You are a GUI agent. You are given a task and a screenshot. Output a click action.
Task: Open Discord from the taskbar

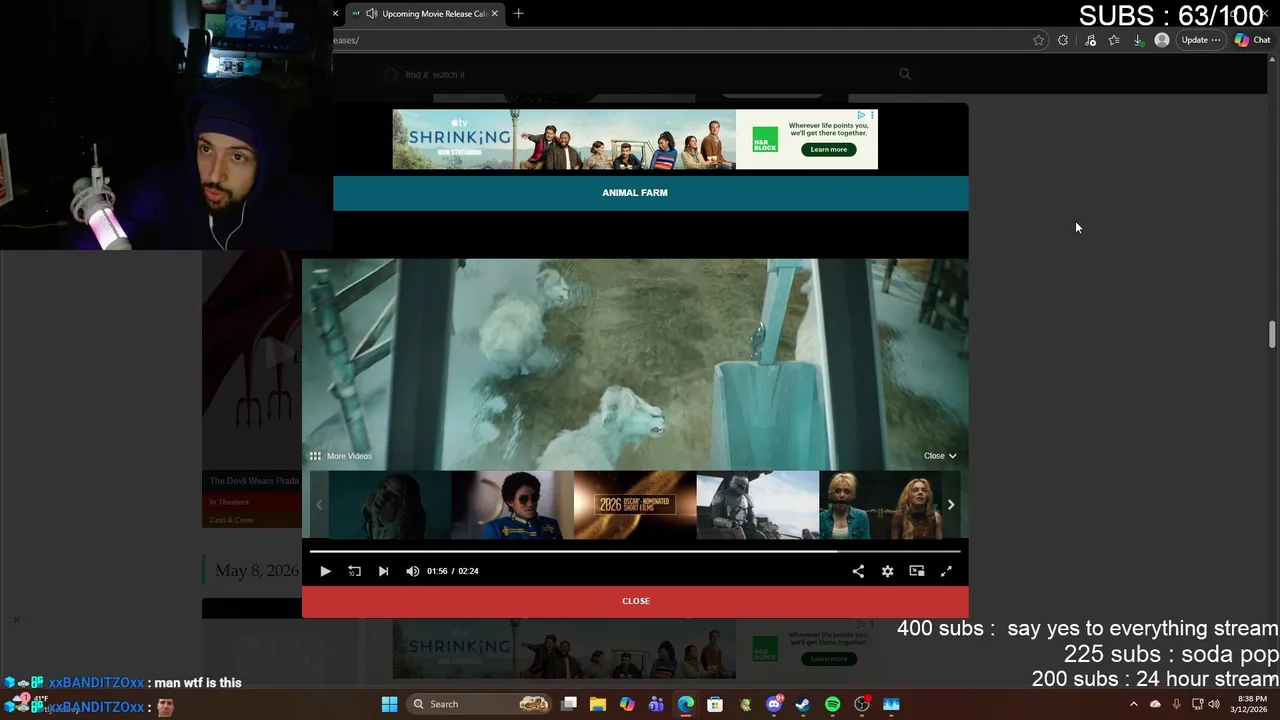pos(774,704)
